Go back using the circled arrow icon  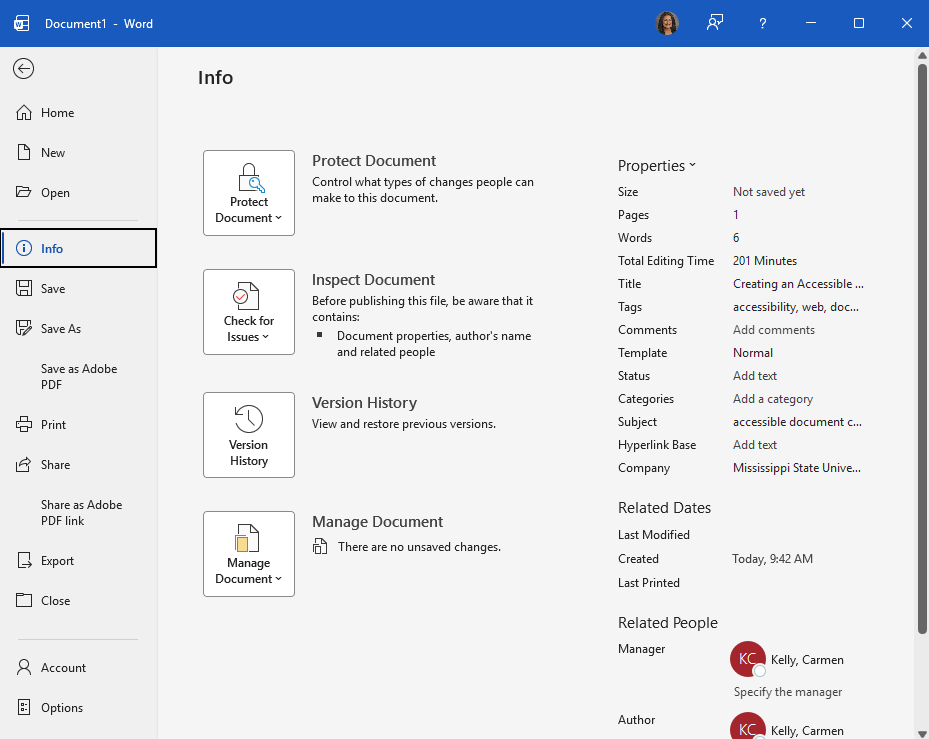click(24, 69)
